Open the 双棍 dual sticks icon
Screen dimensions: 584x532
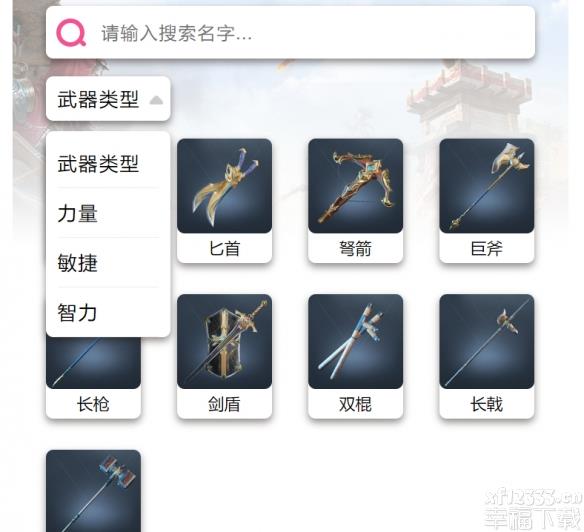pyautogui.click(x=356, y=342)
